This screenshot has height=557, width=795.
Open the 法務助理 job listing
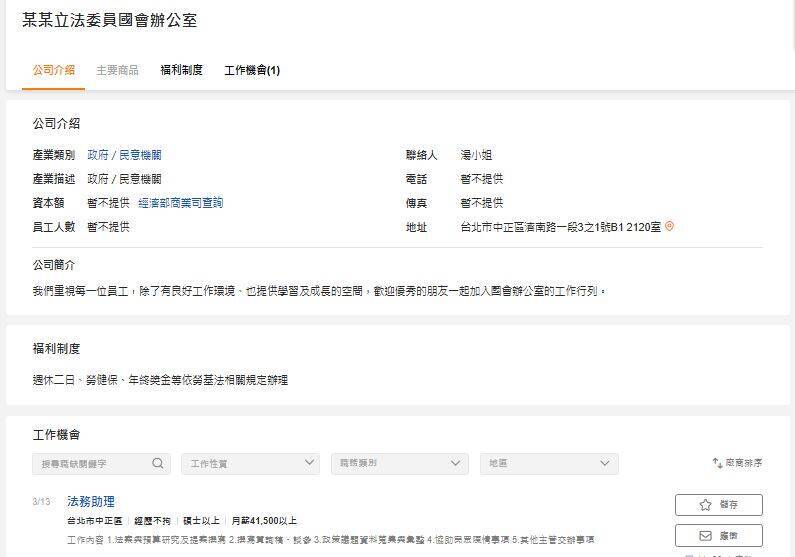pyautogui.click(x=91, y=502)
